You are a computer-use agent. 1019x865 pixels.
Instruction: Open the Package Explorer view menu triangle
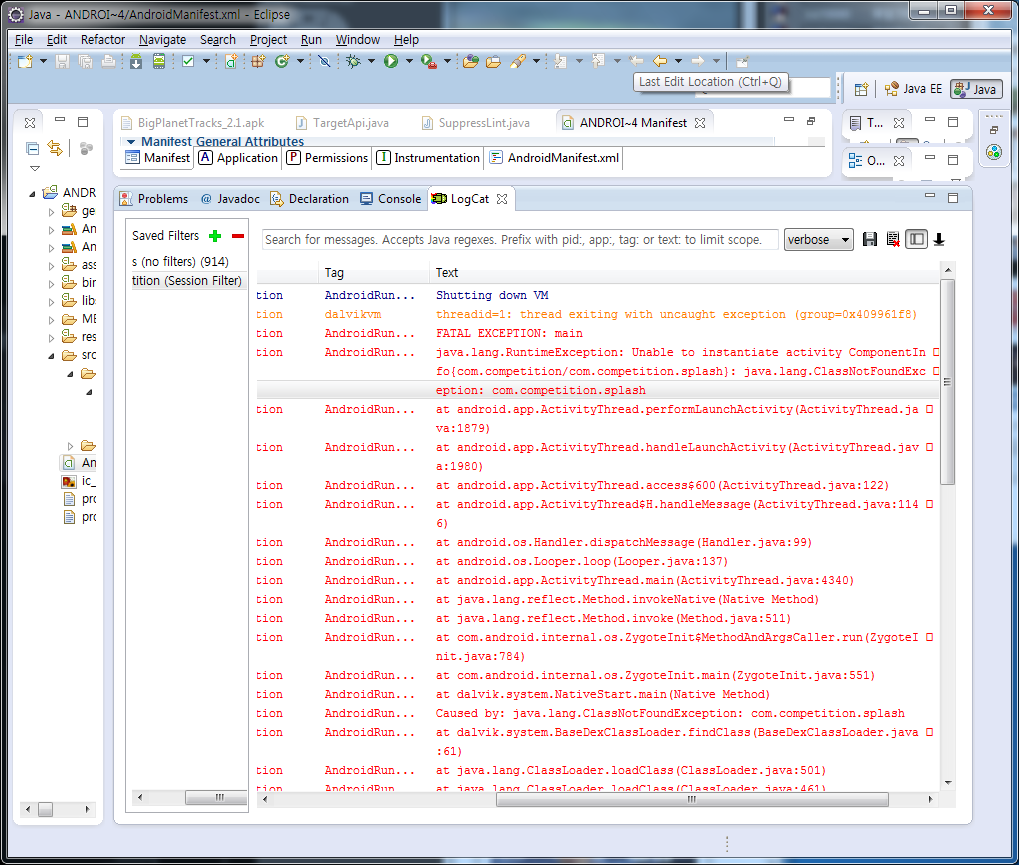tap(35, 168)
